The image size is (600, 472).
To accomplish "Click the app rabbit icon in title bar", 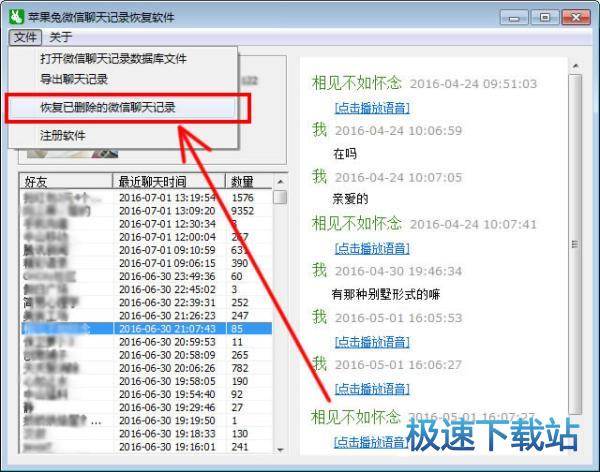I will pyautogui.click(x=16, y=17).
